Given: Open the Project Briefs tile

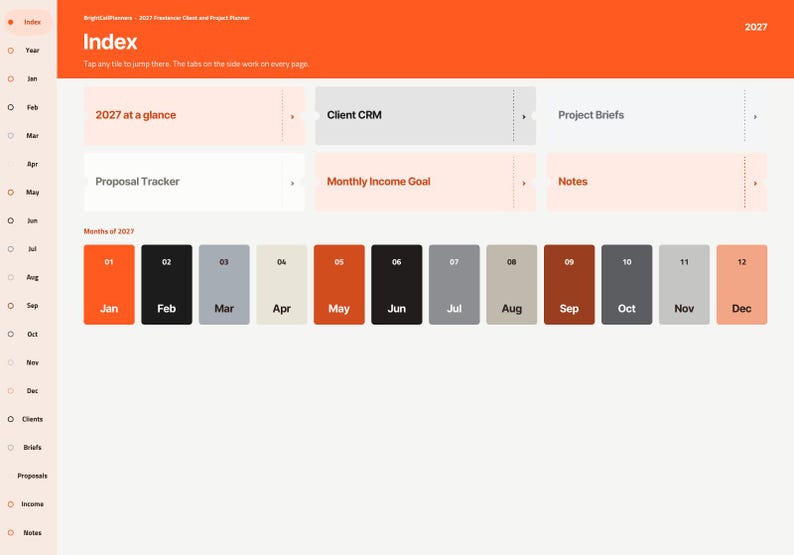Looking at the screenshot, I should click(x=657, y=116).
